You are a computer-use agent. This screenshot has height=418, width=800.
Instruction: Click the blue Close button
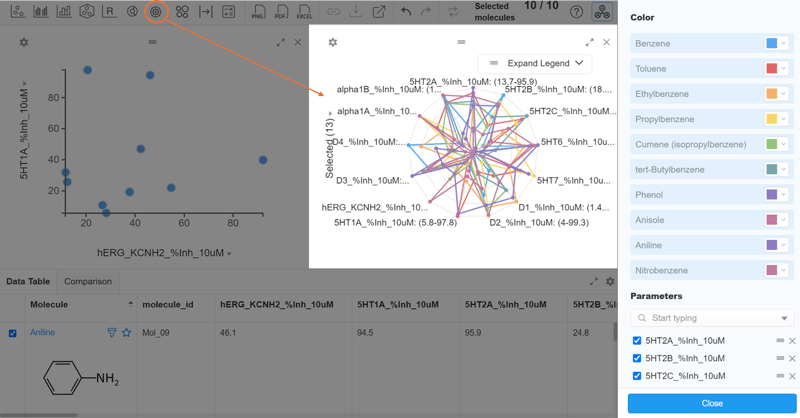(712, 403)
